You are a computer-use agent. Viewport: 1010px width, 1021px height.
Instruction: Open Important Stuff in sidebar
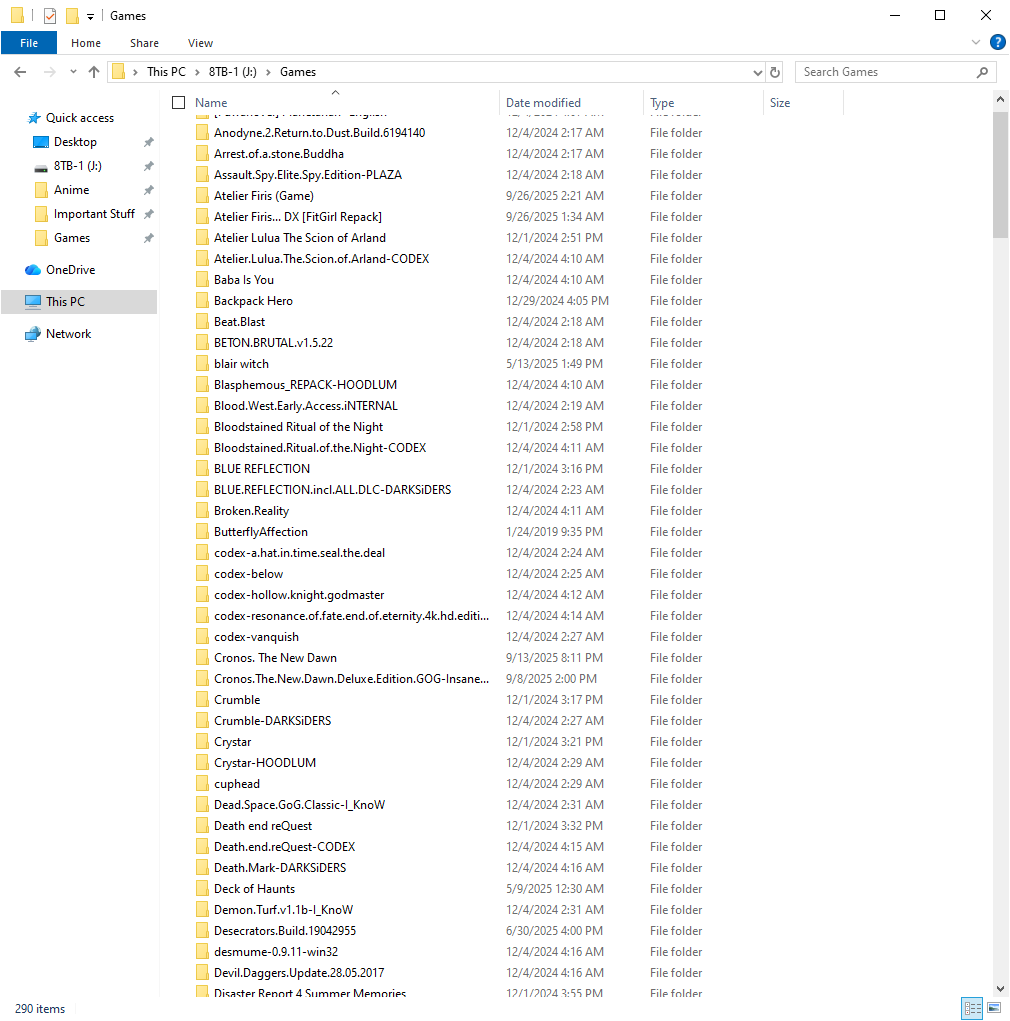94,214
